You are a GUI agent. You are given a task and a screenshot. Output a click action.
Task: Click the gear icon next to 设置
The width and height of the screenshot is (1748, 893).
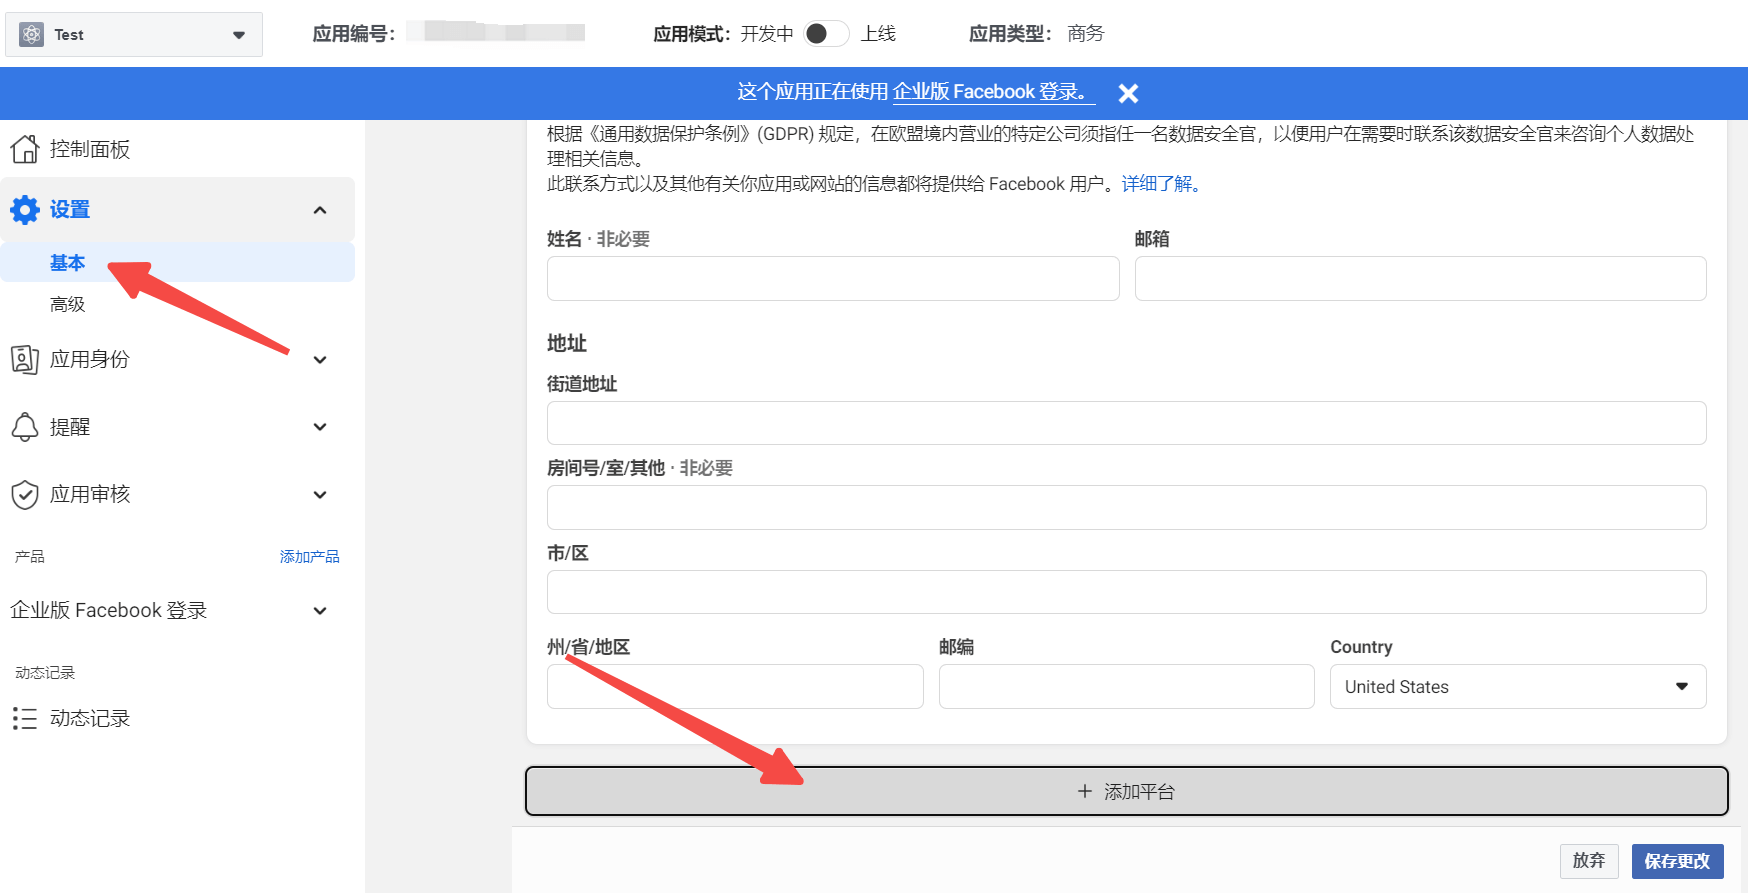click(x=25, y=210)
